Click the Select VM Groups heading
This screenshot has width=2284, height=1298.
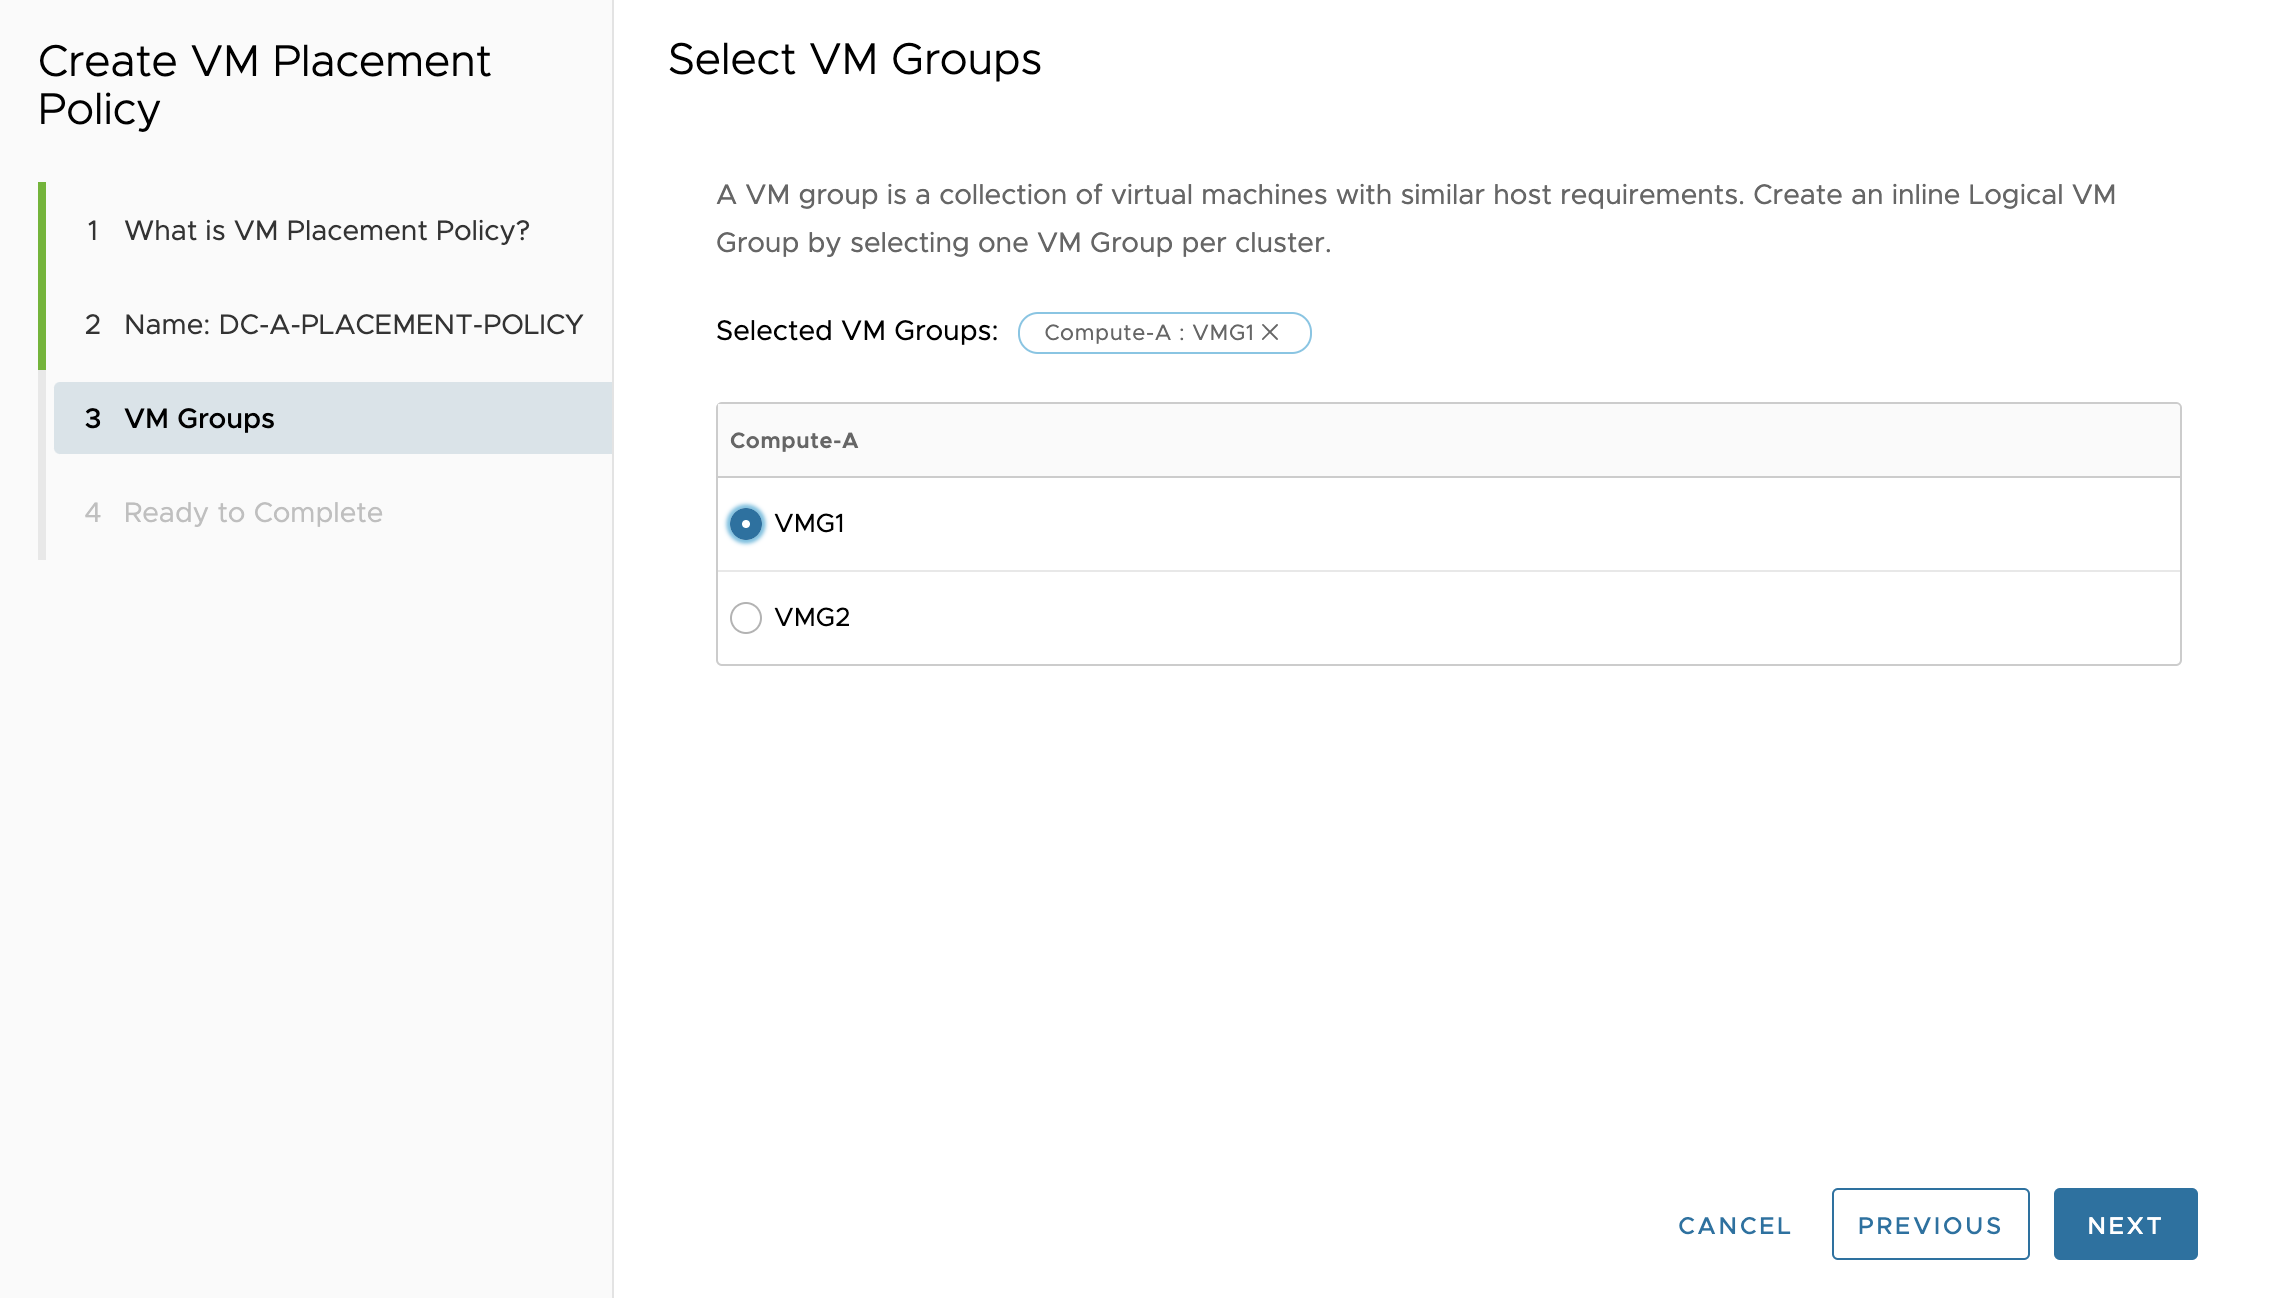[854, 60]
